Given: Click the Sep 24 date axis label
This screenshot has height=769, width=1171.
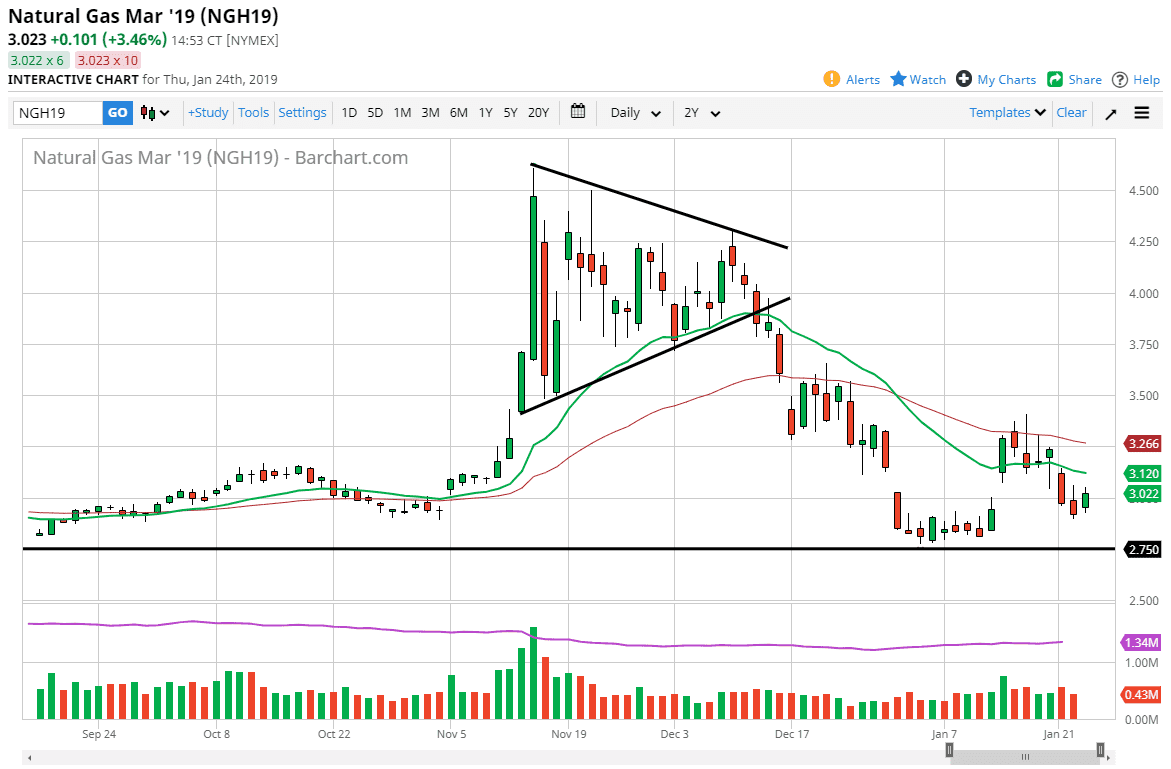Looking at the screenshot, I should click(99, 734).
